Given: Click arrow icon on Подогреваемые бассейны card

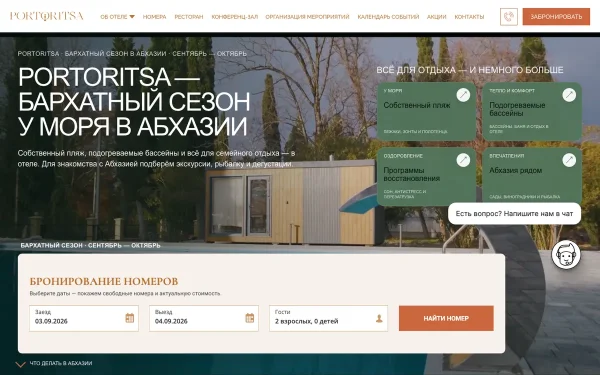Looking at the screenshot, I should coord(569,95).
